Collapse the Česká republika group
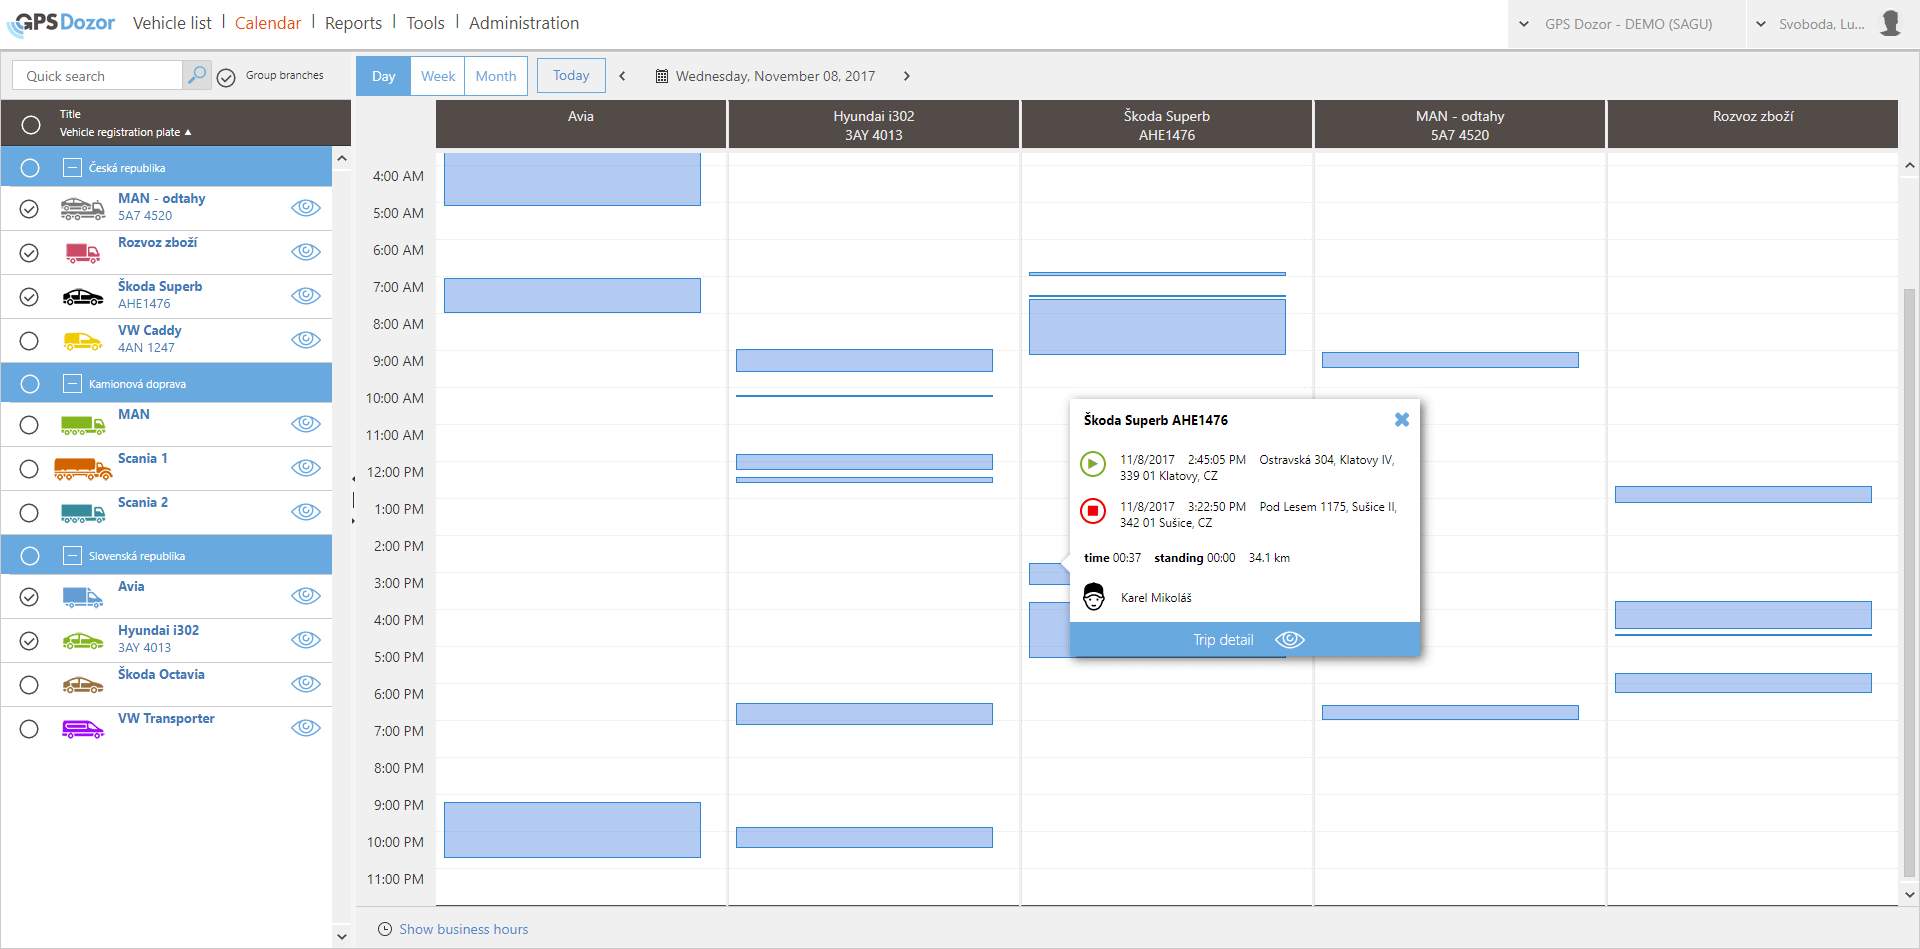The width and height of the screenshot is (1920, 949). [x=72, y=168]
